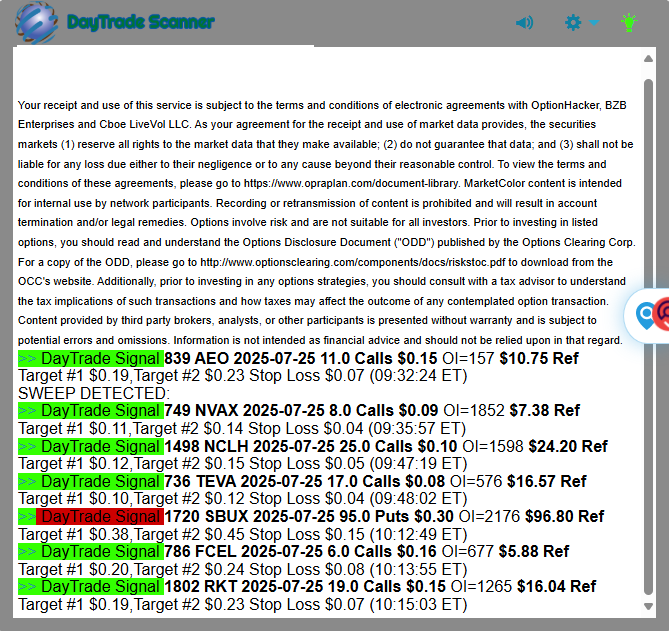The width and height of the screenshot is (669, 631).
Task: Click 'OI=576' on the TEVA signal
Action: (476, 481)
